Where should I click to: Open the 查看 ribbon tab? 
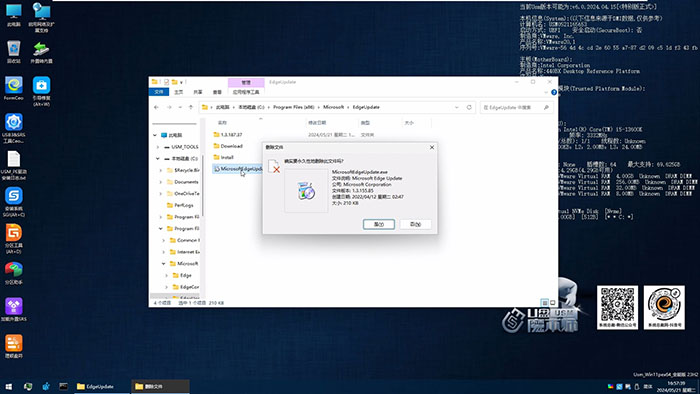217,92
